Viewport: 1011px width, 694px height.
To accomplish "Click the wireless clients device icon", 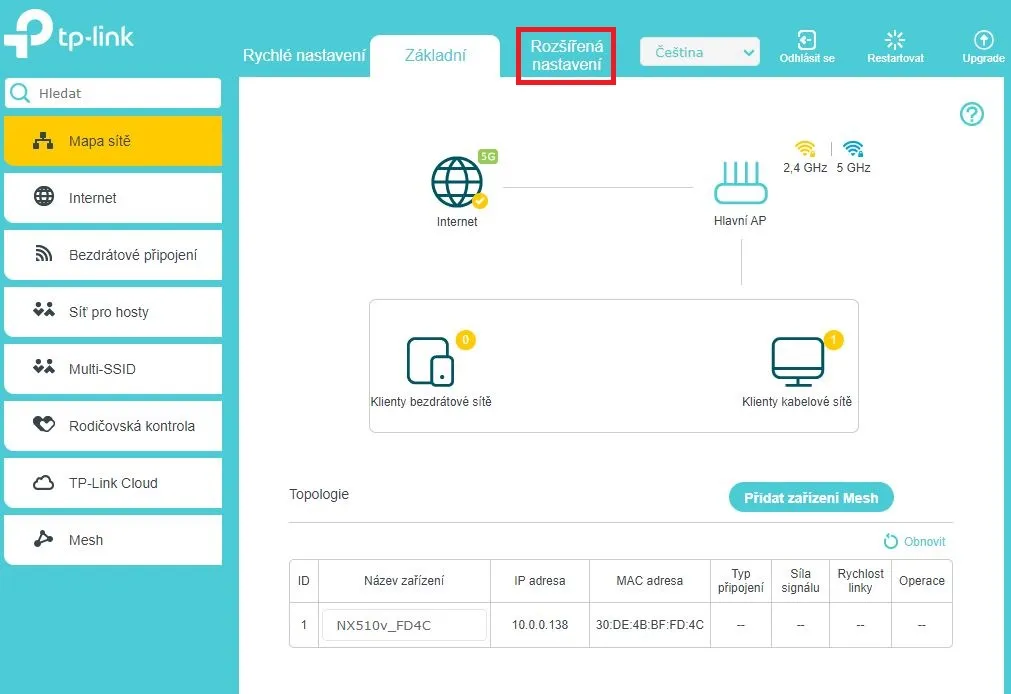I will tap(430, 361).
